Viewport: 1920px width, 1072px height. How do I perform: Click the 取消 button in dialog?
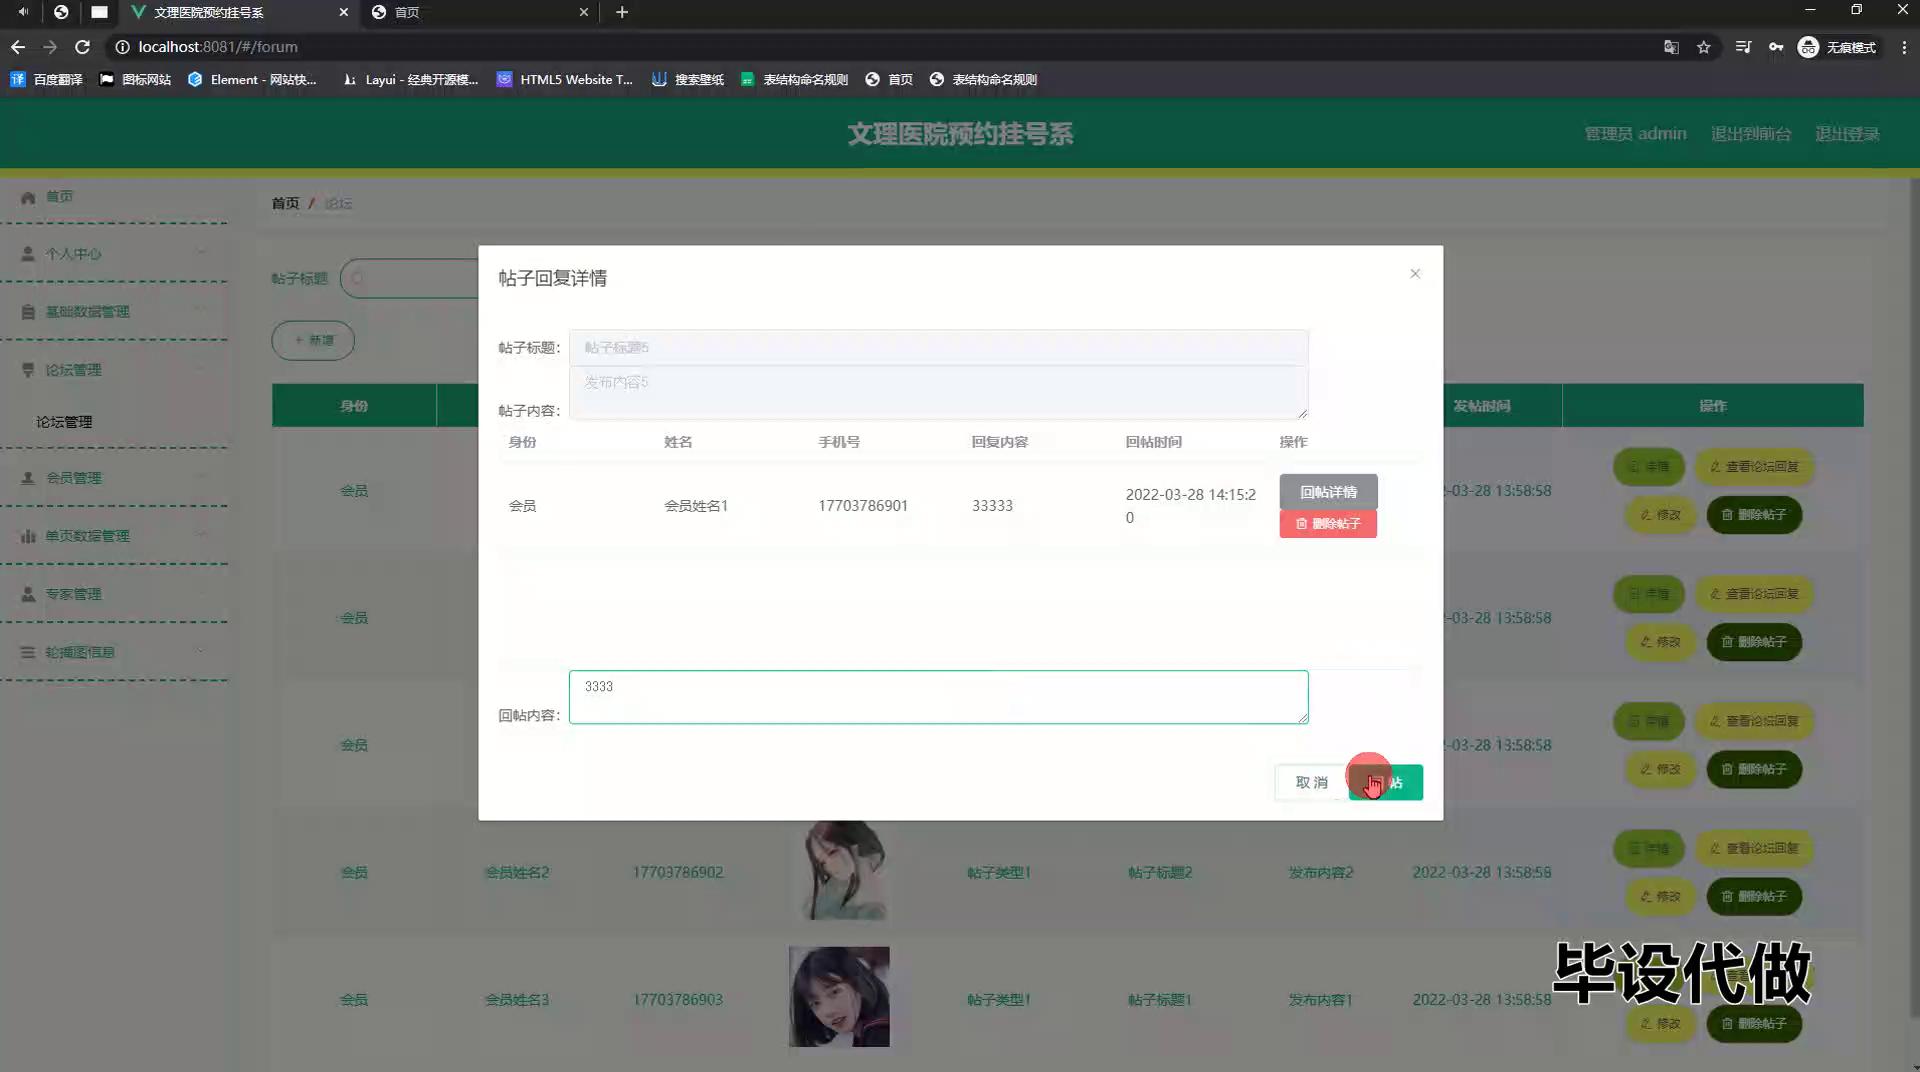click(x=1310, y=783)
